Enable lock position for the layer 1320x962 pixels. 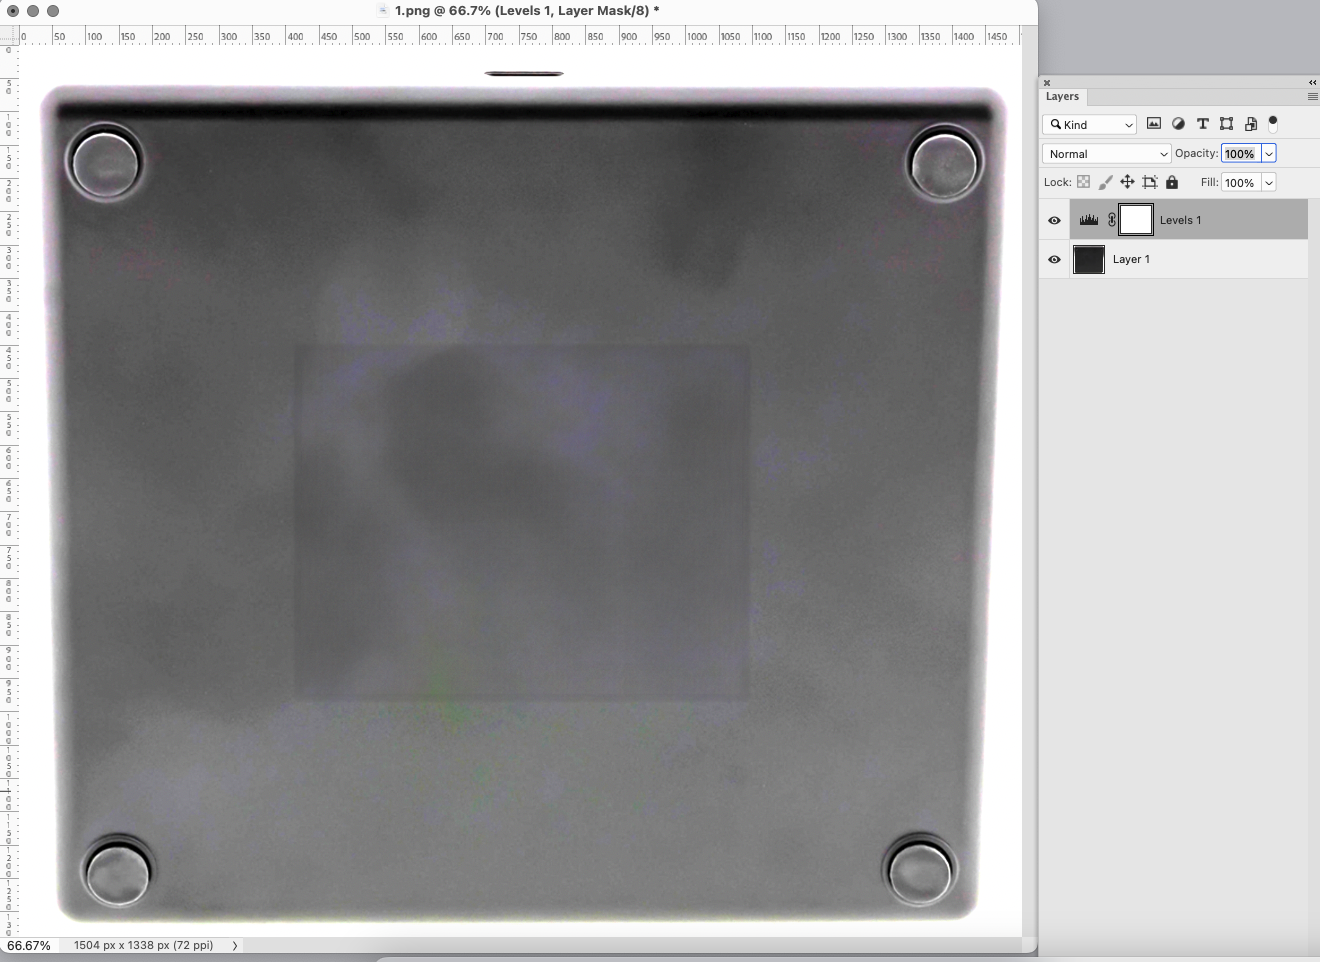pos(1127,181)
